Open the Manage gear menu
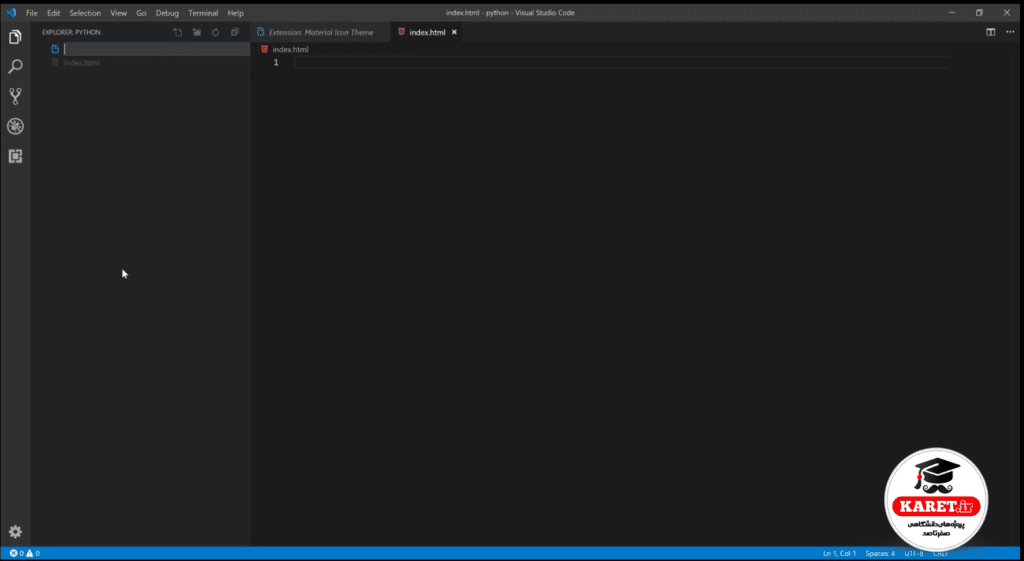 (x=15, y=532)
